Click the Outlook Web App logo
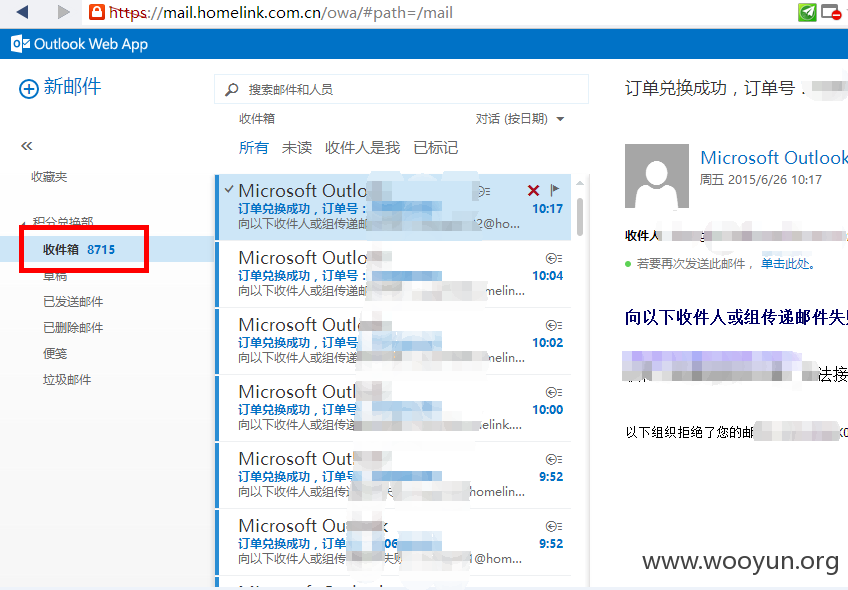848x590 pixels. (80, 44)
